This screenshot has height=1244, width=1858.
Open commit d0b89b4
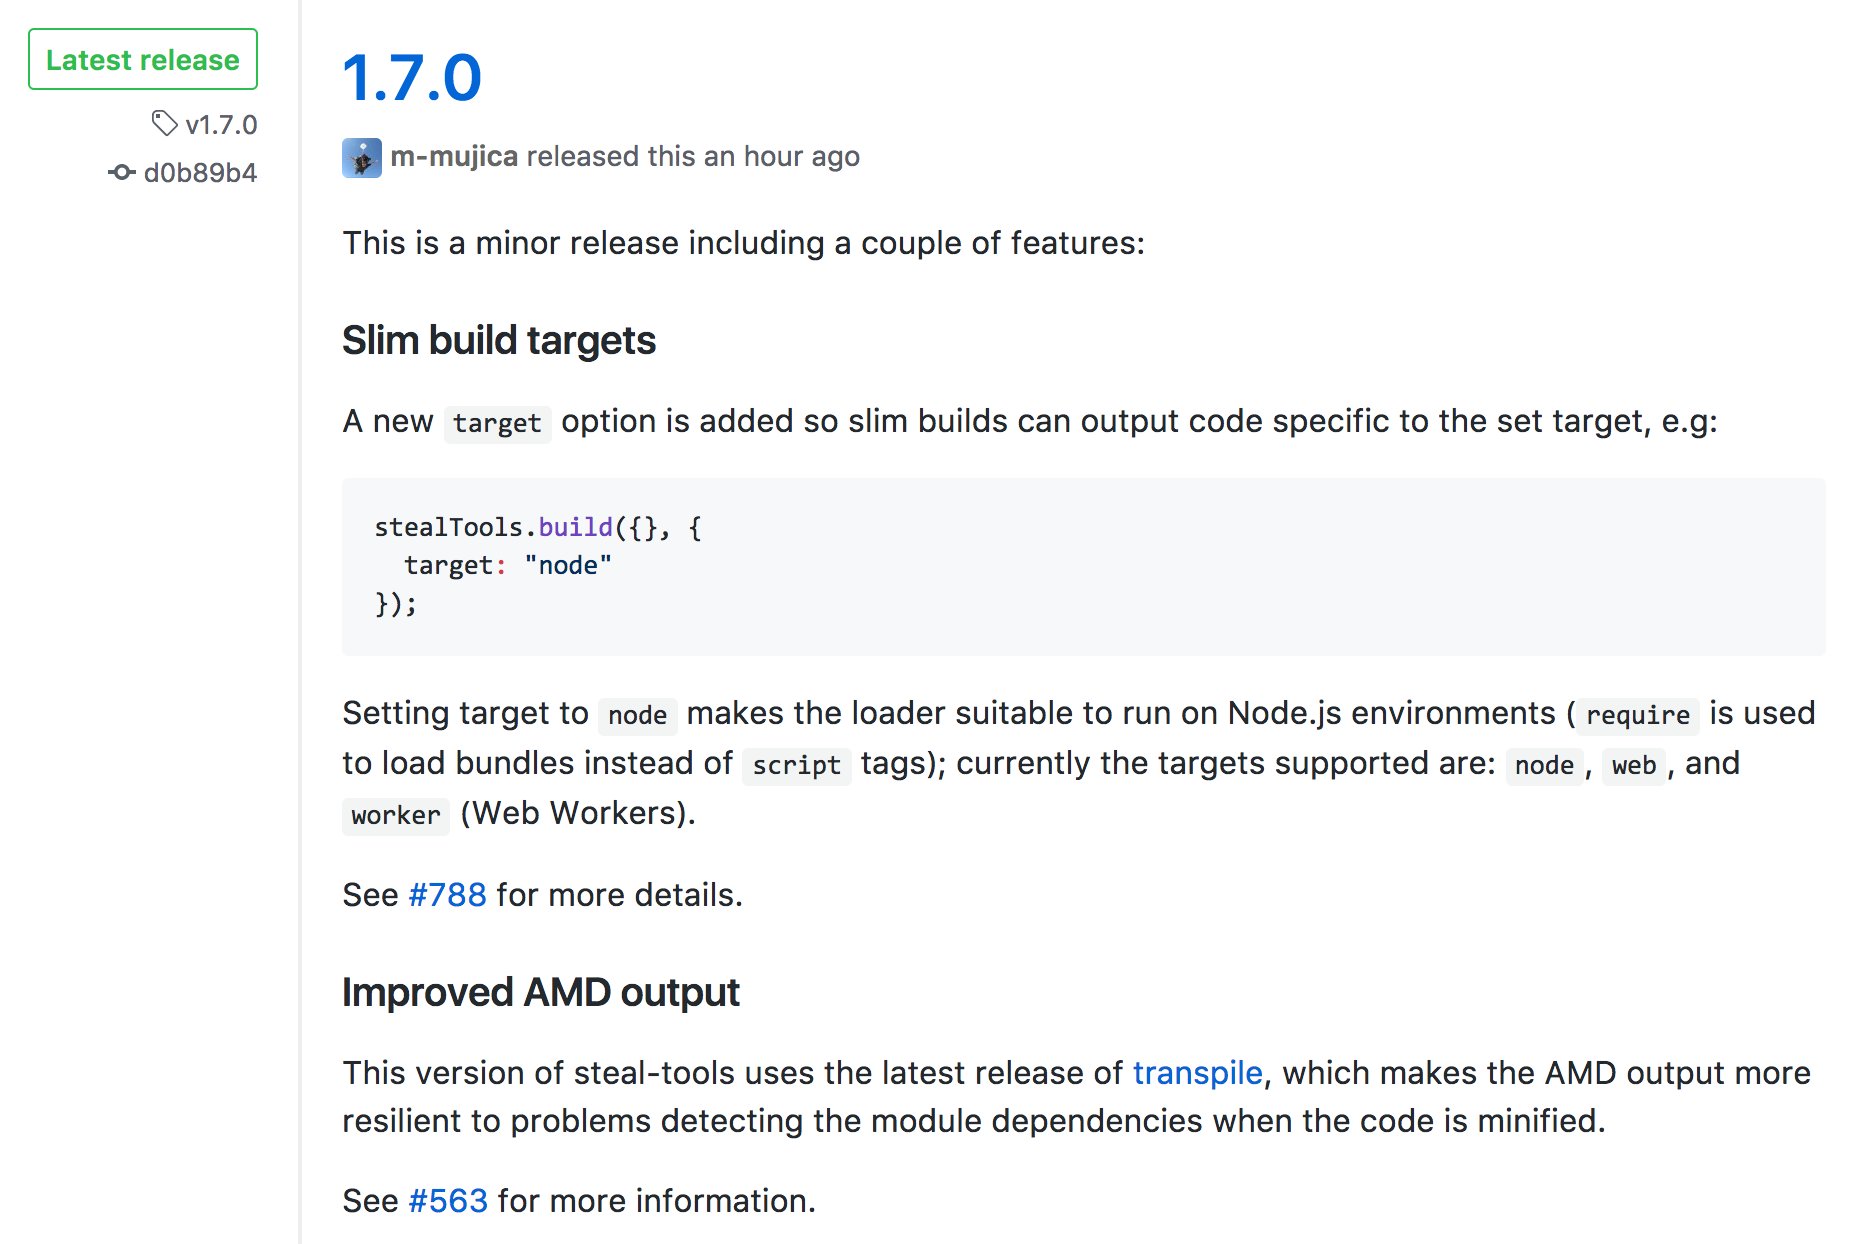click(x=200, y=173)
